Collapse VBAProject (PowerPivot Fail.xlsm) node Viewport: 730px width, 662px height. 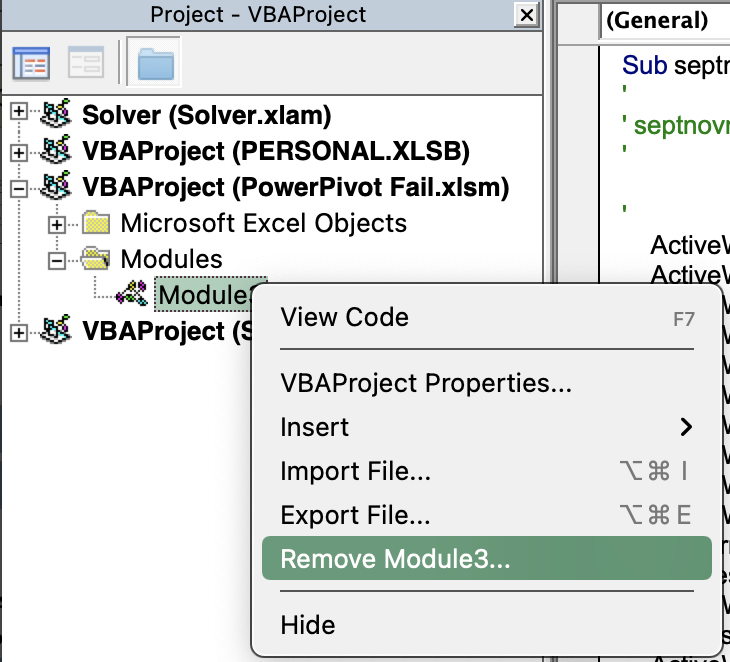19,189
